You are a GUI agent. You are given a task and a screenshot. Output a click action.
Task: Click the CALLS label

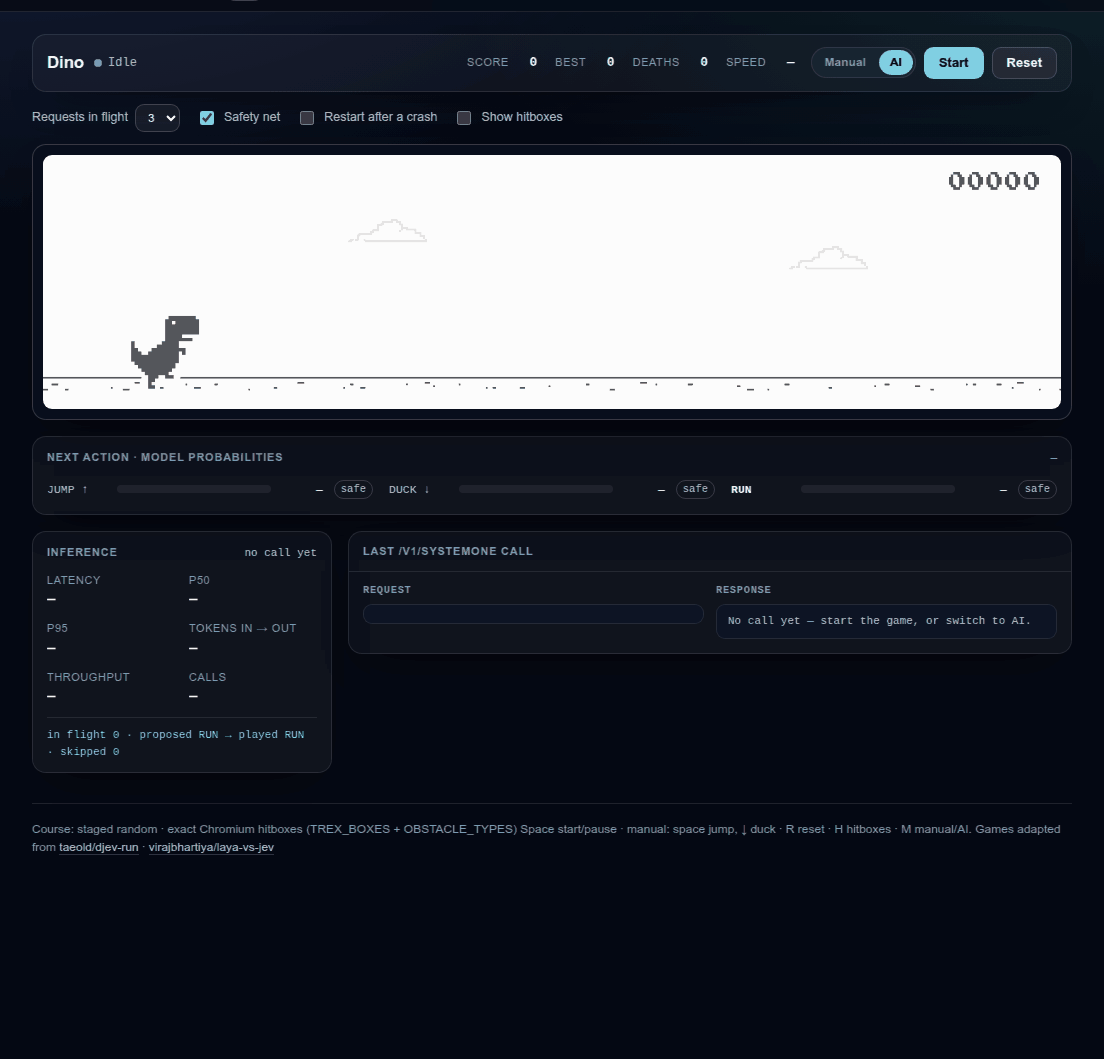point(207,677)
